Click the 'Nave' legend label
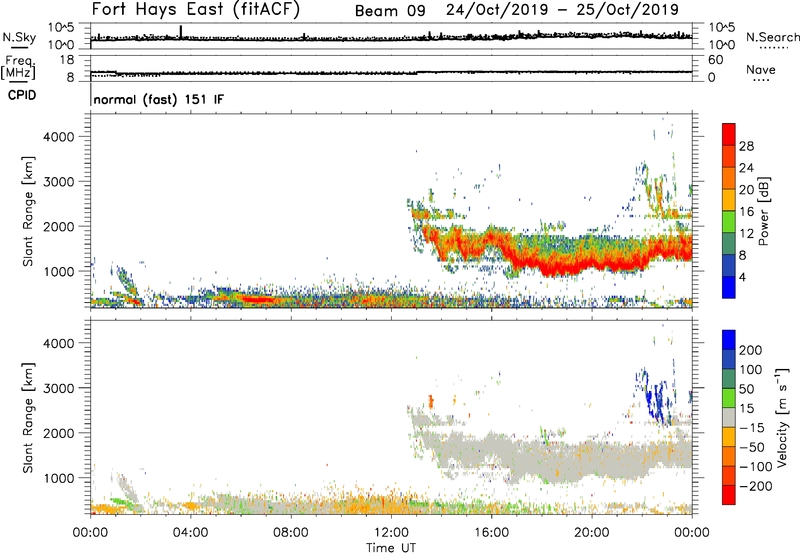 click(x=761, y=69)
